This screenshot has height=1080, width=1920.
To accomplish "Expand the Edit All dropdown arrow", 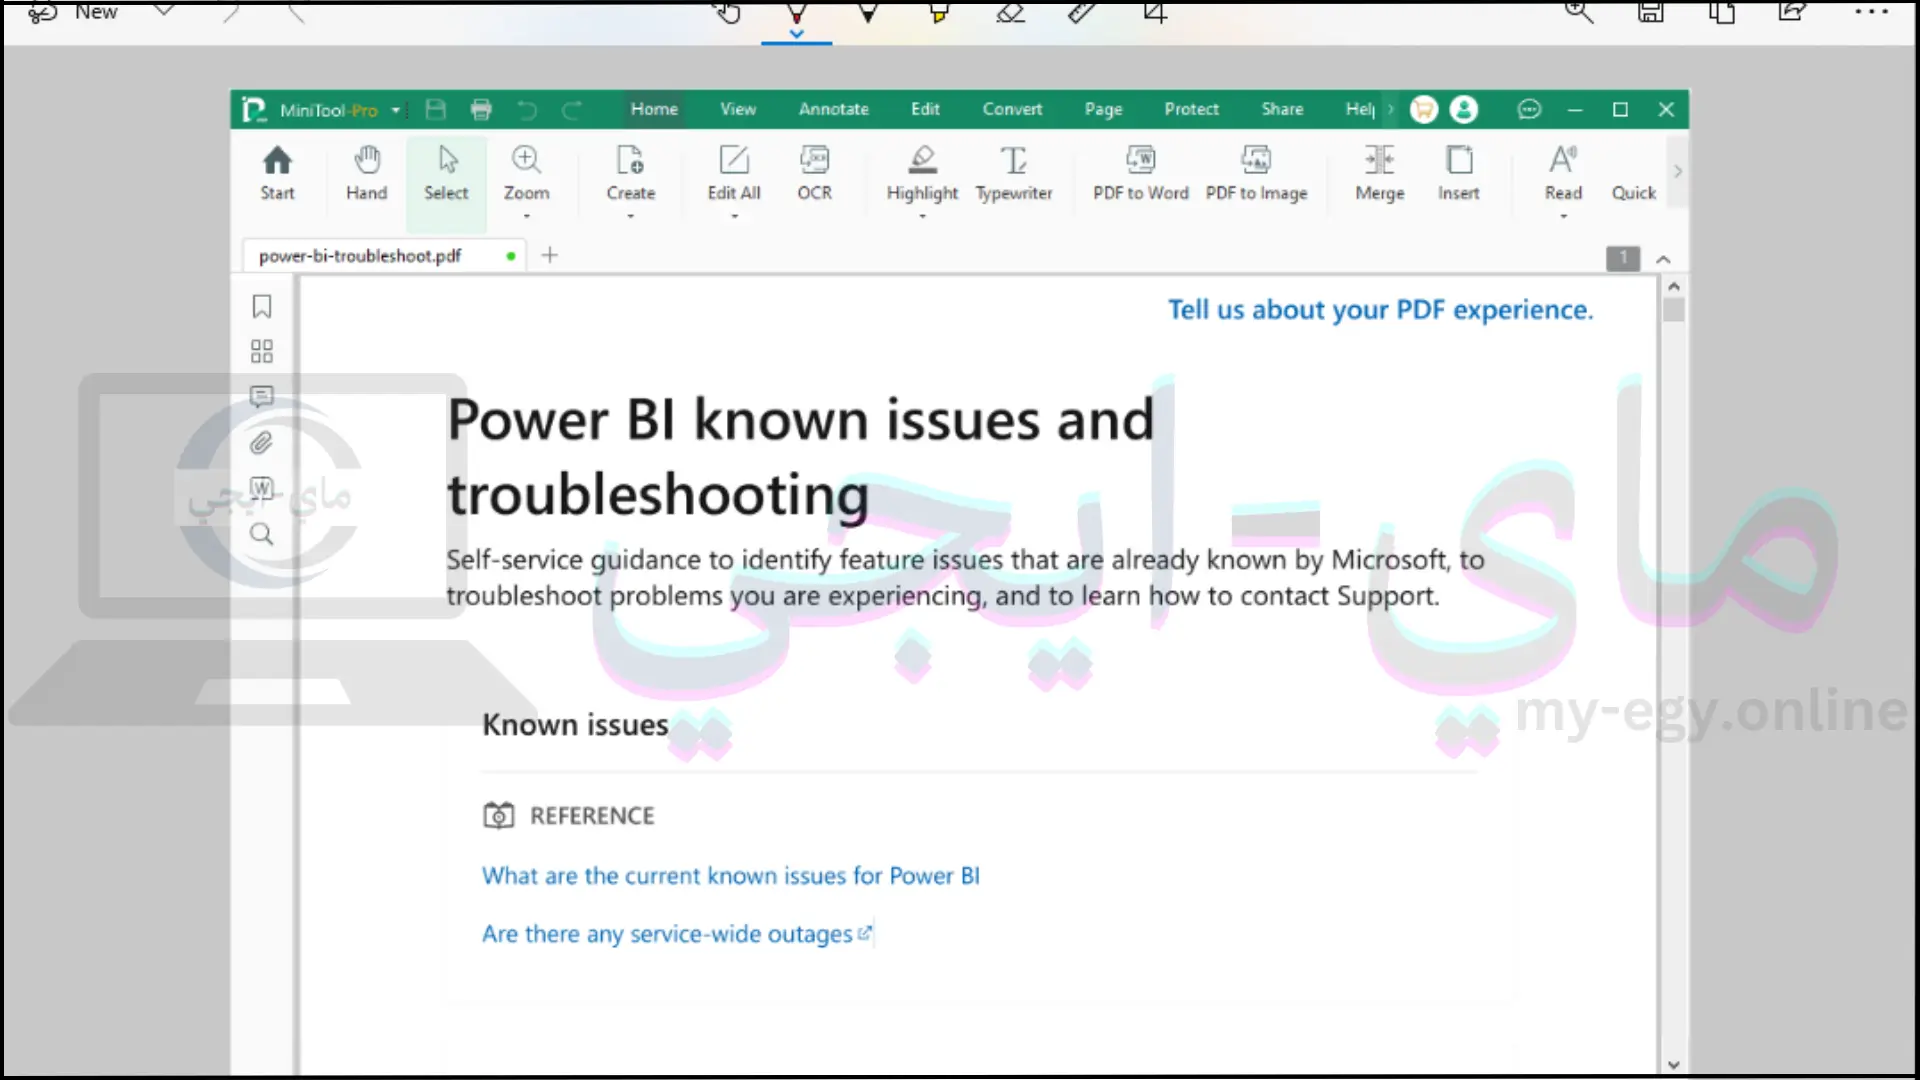I will 734,216.
